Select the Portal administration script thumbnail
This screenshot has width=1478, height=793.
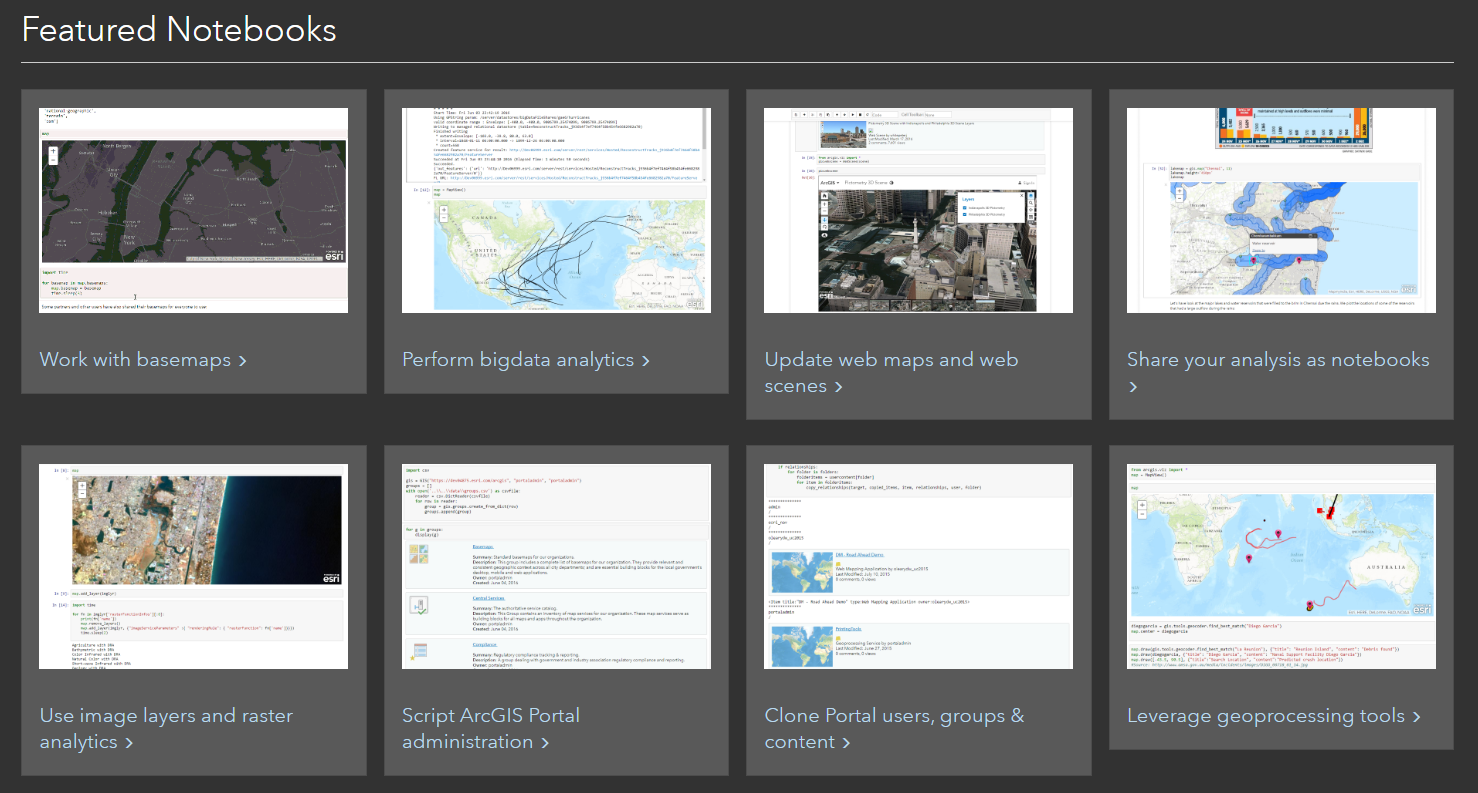coord(557,567)
